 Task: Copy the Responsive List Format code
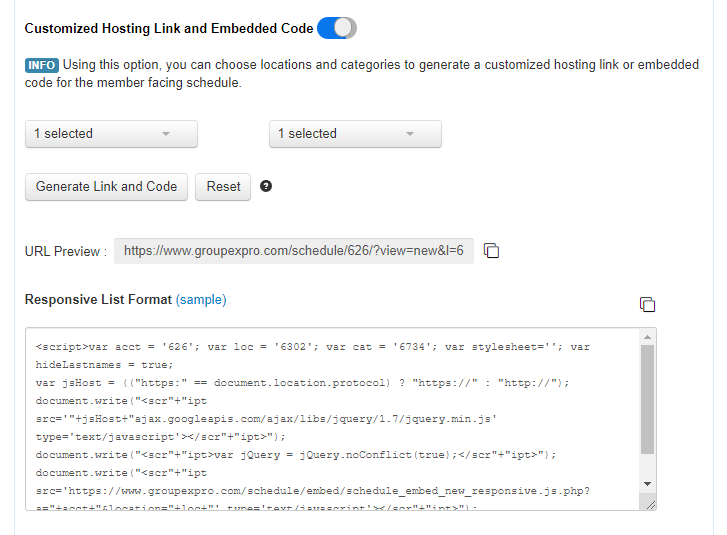point(647,305)
